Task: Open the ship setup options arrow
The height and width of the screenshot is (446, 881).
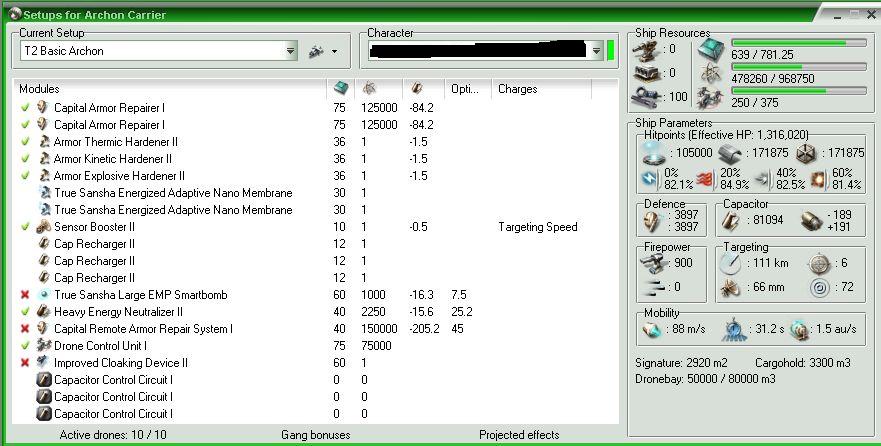Action: click(x=334, y=51)
